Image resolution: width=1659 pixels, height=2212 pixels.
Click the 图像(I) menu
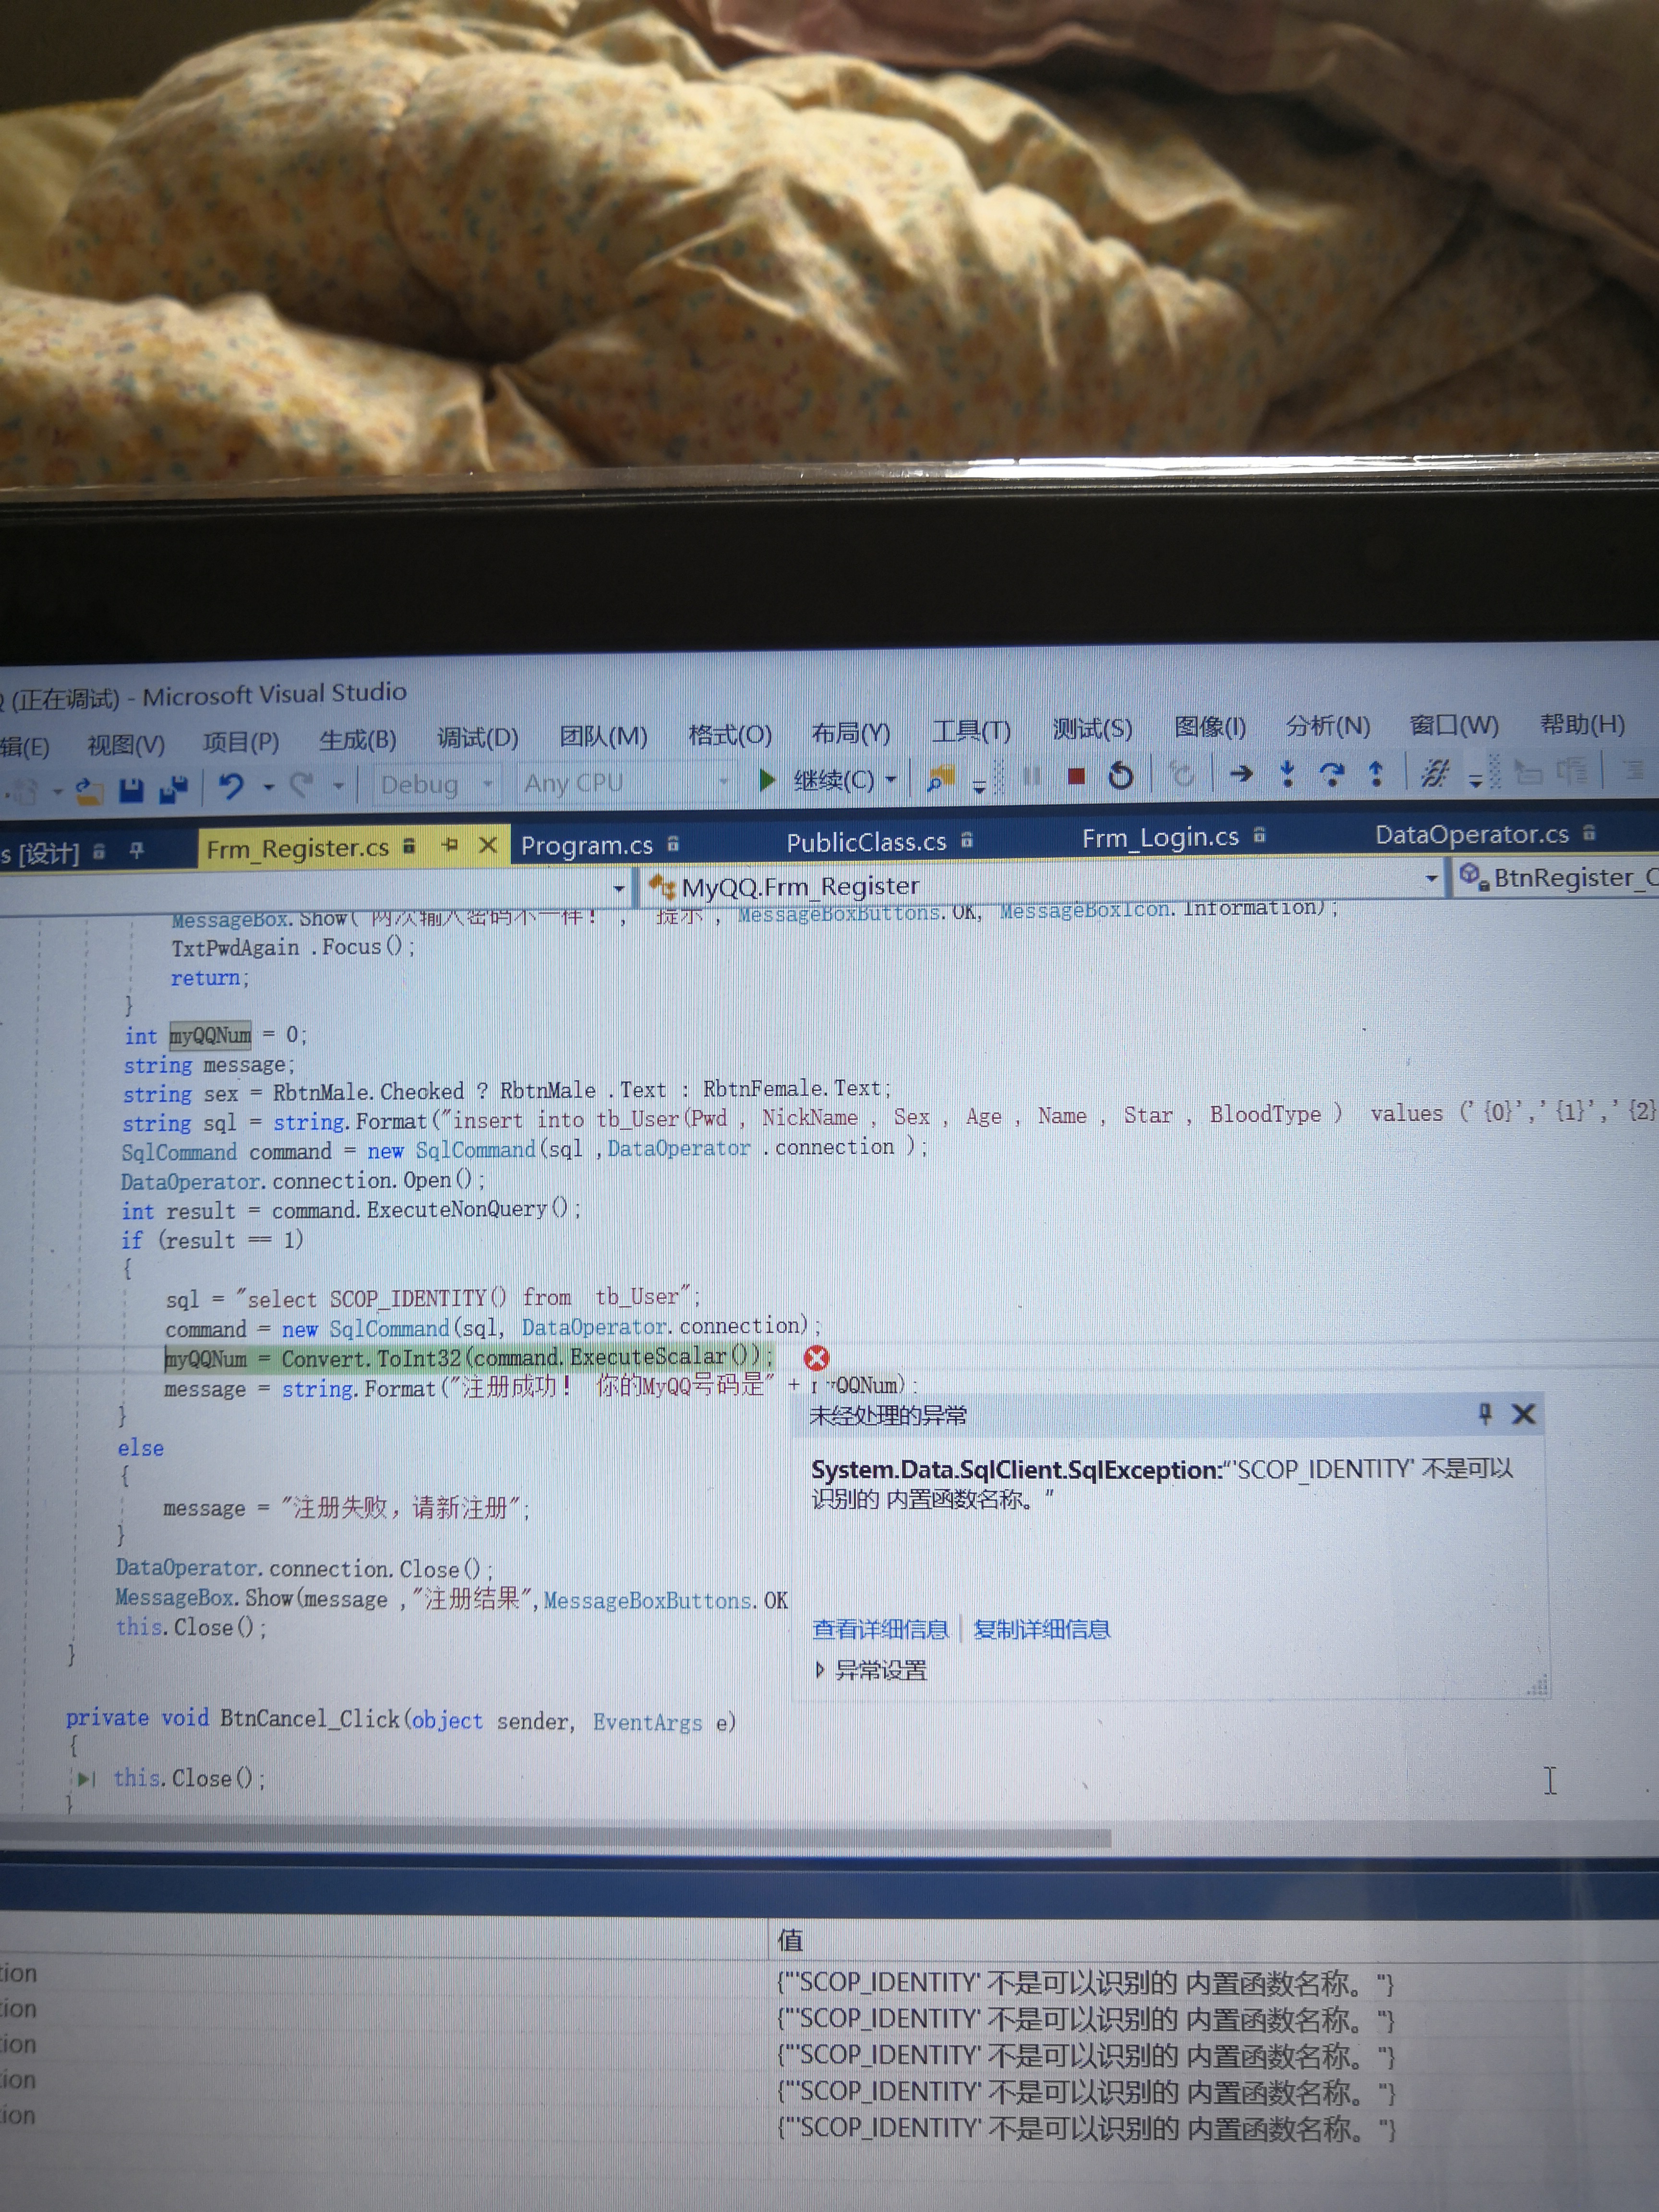(1210, 727)
